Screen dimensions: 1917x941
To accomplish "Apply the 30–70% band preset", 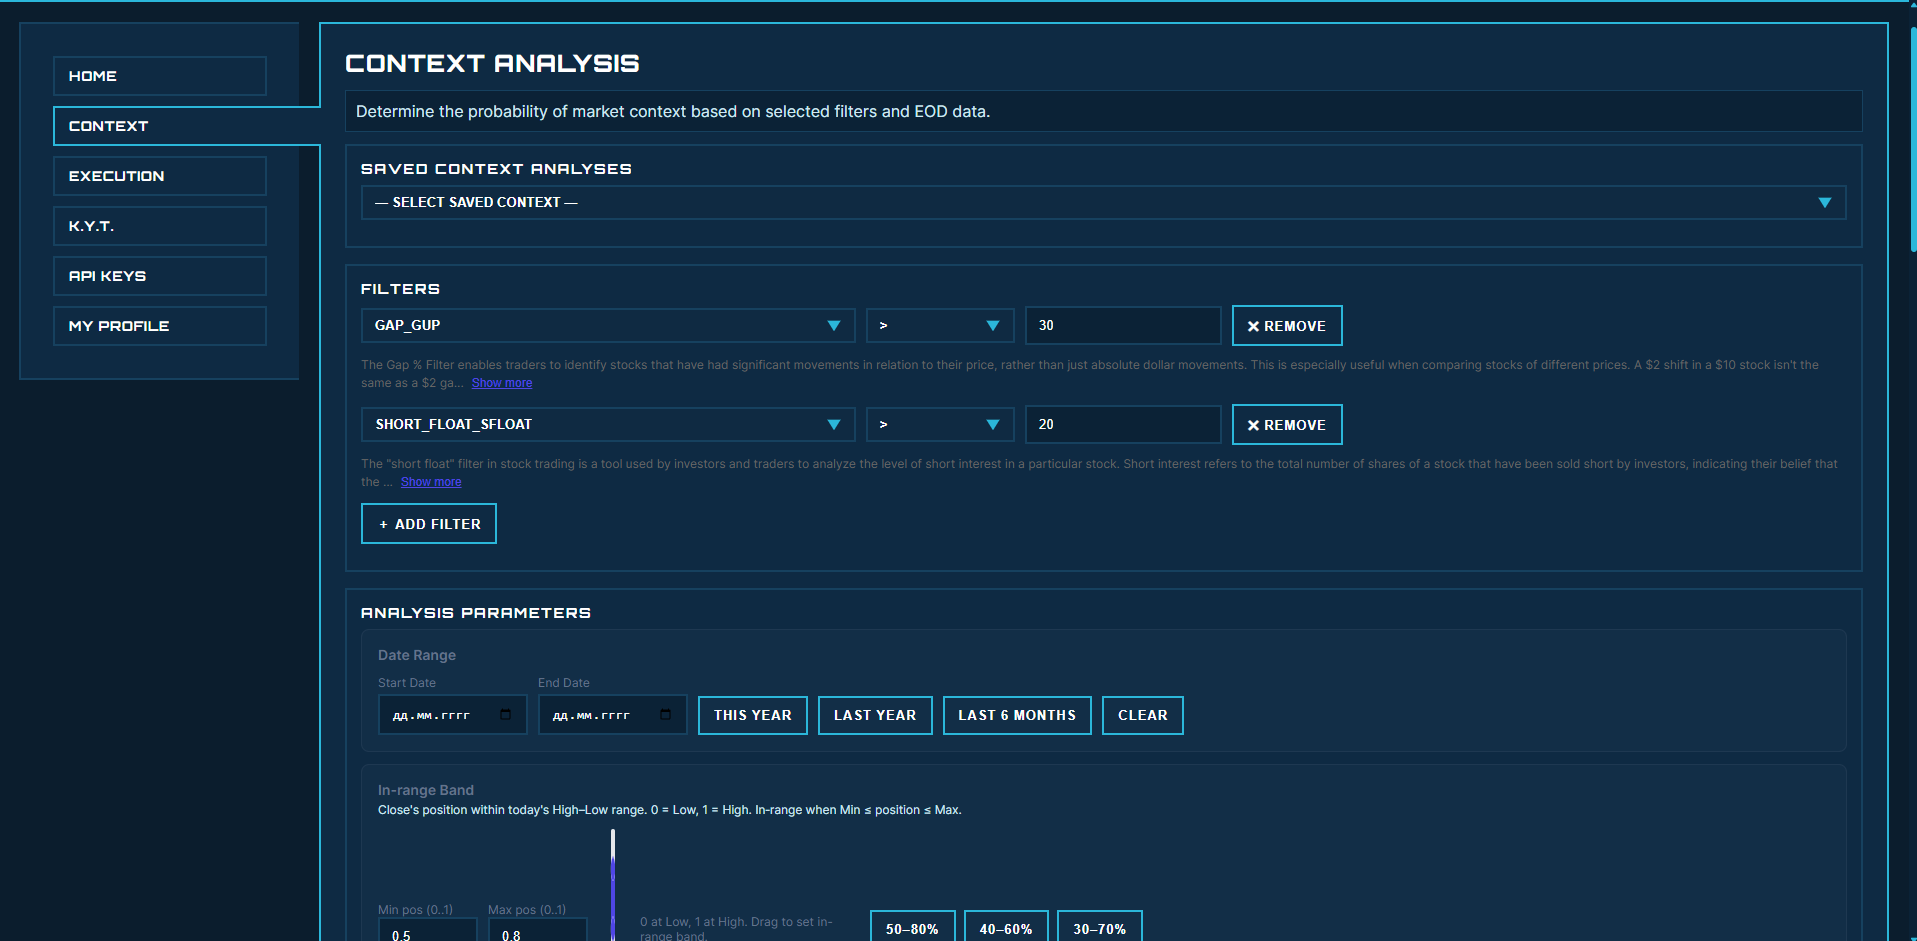I will [x=1100, y=928].
